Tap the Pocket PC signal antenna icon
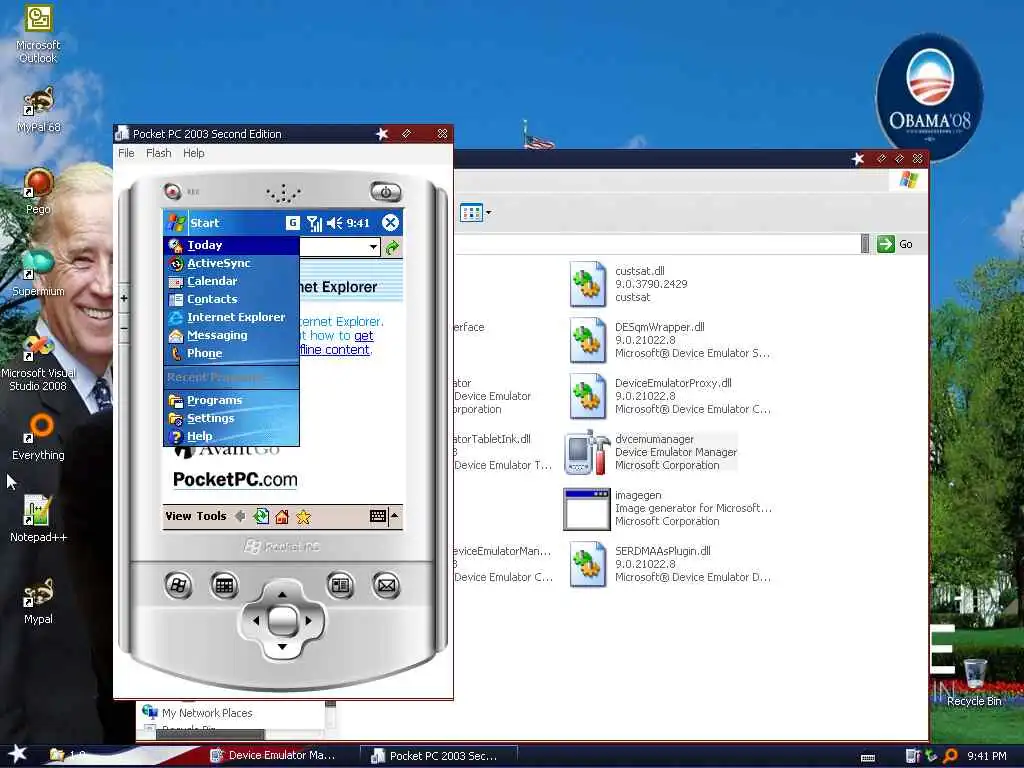Image resolution: width=1024 pixels, height=768 pixels. tap(314, 223)
